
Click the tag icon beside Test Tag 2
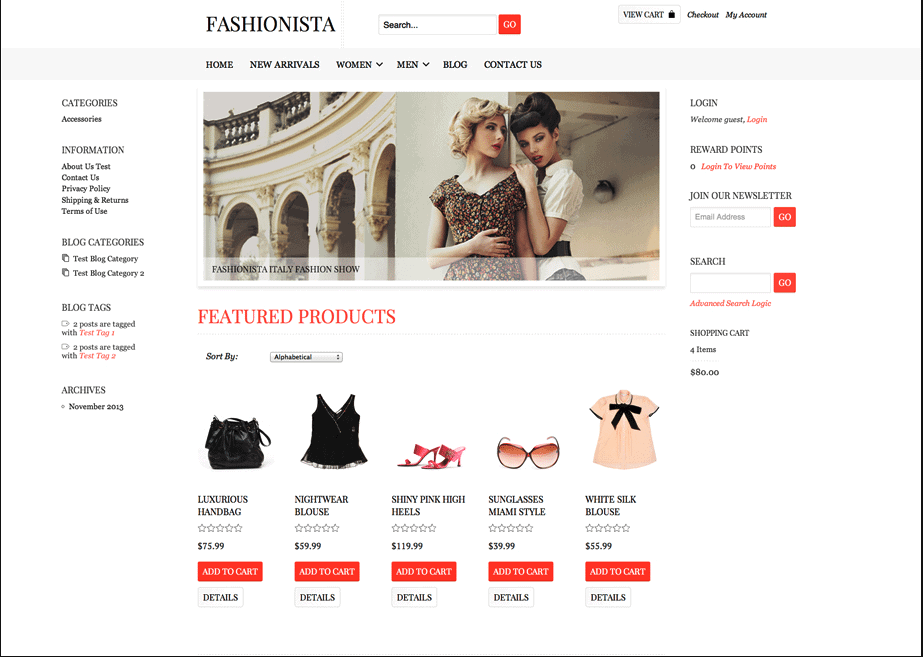pos(65,347)
